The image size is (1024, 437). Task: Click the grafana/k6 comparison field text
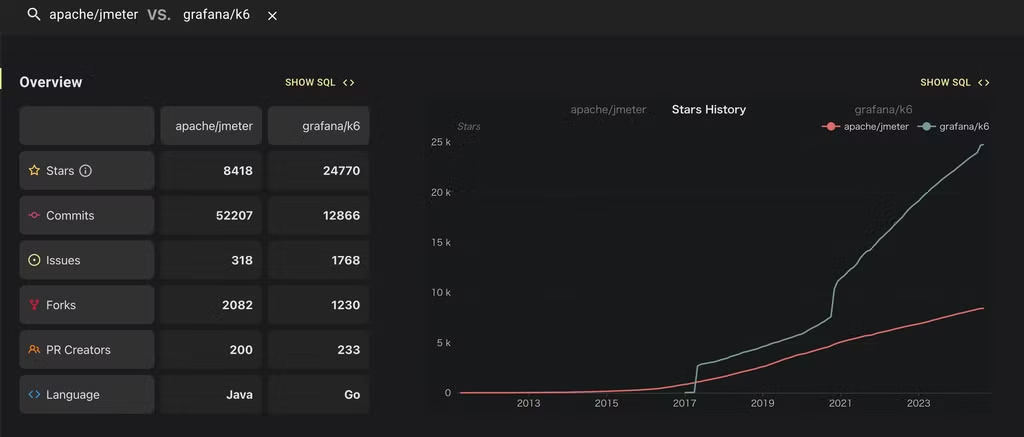click(x=216, y=15)
